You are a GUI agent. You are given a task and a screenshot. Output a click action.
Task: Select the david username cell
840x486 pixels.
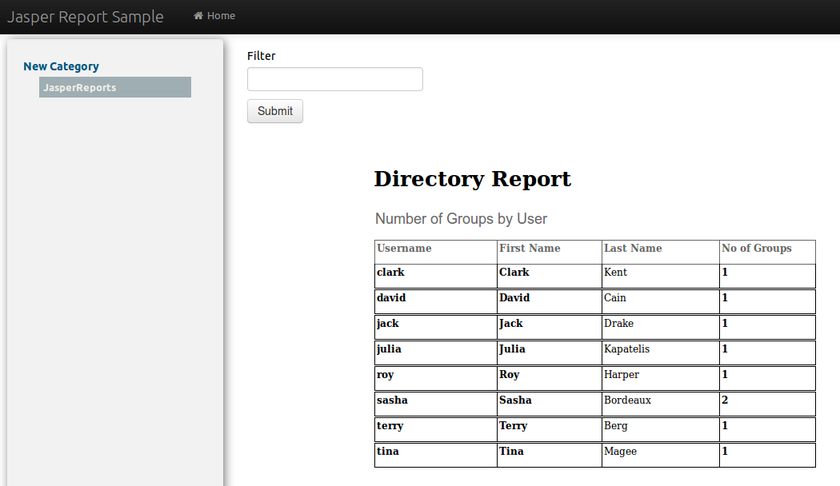click(392, 298)
